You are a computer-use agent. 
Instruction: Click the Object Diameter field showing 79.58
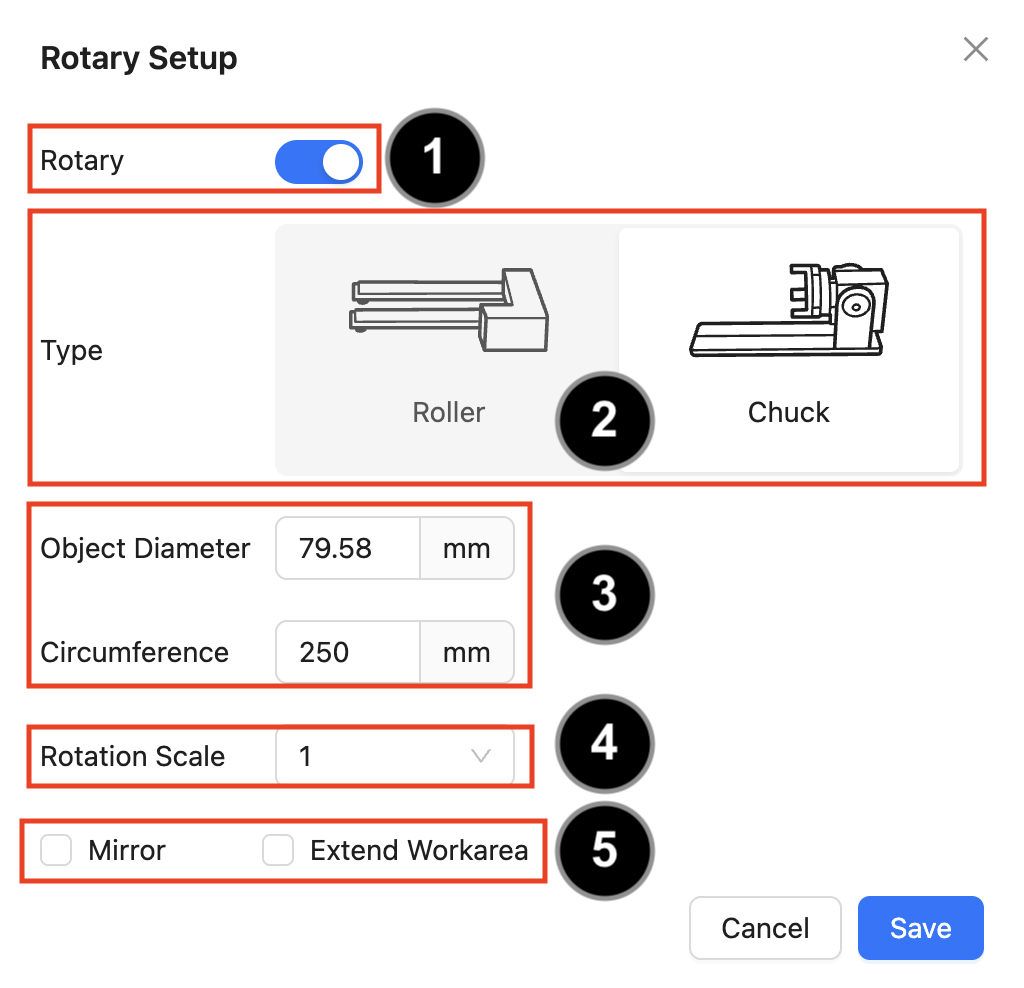pyautogui.click(x=348, y=549)
